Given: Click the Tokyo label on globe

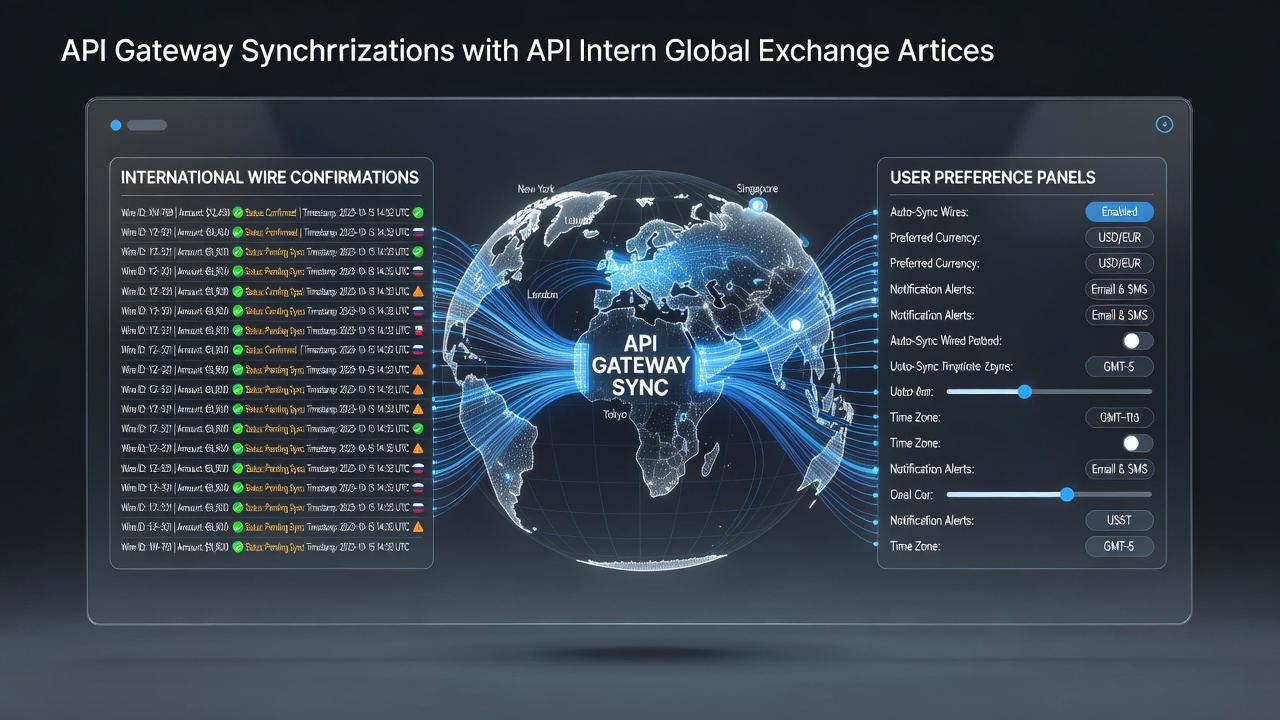Looking at the screenshot, I should pos(615,414).
